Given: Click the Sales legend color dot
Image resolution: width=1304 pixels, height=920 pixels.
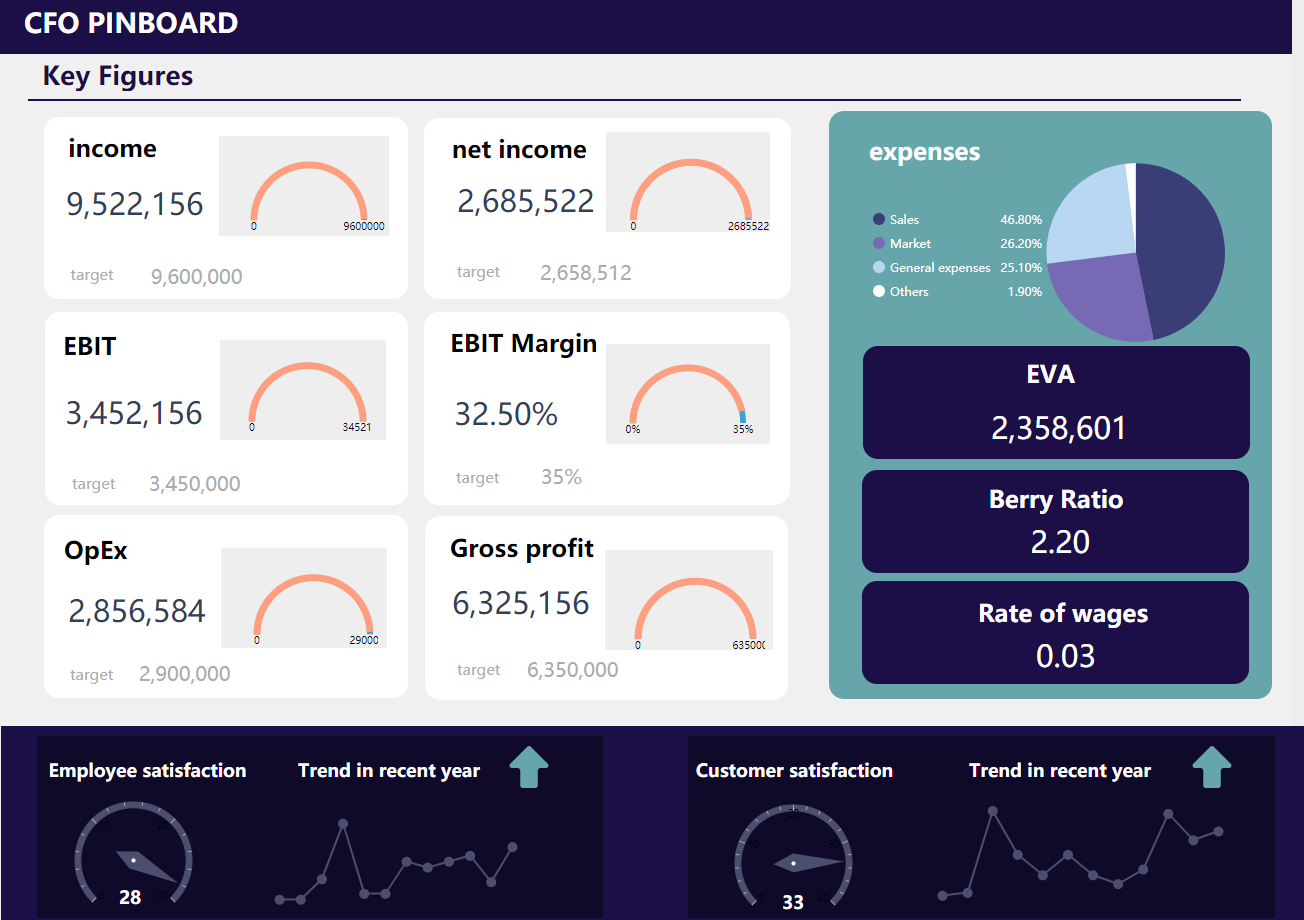Looking at the screenshot, I should click(879, 219).
